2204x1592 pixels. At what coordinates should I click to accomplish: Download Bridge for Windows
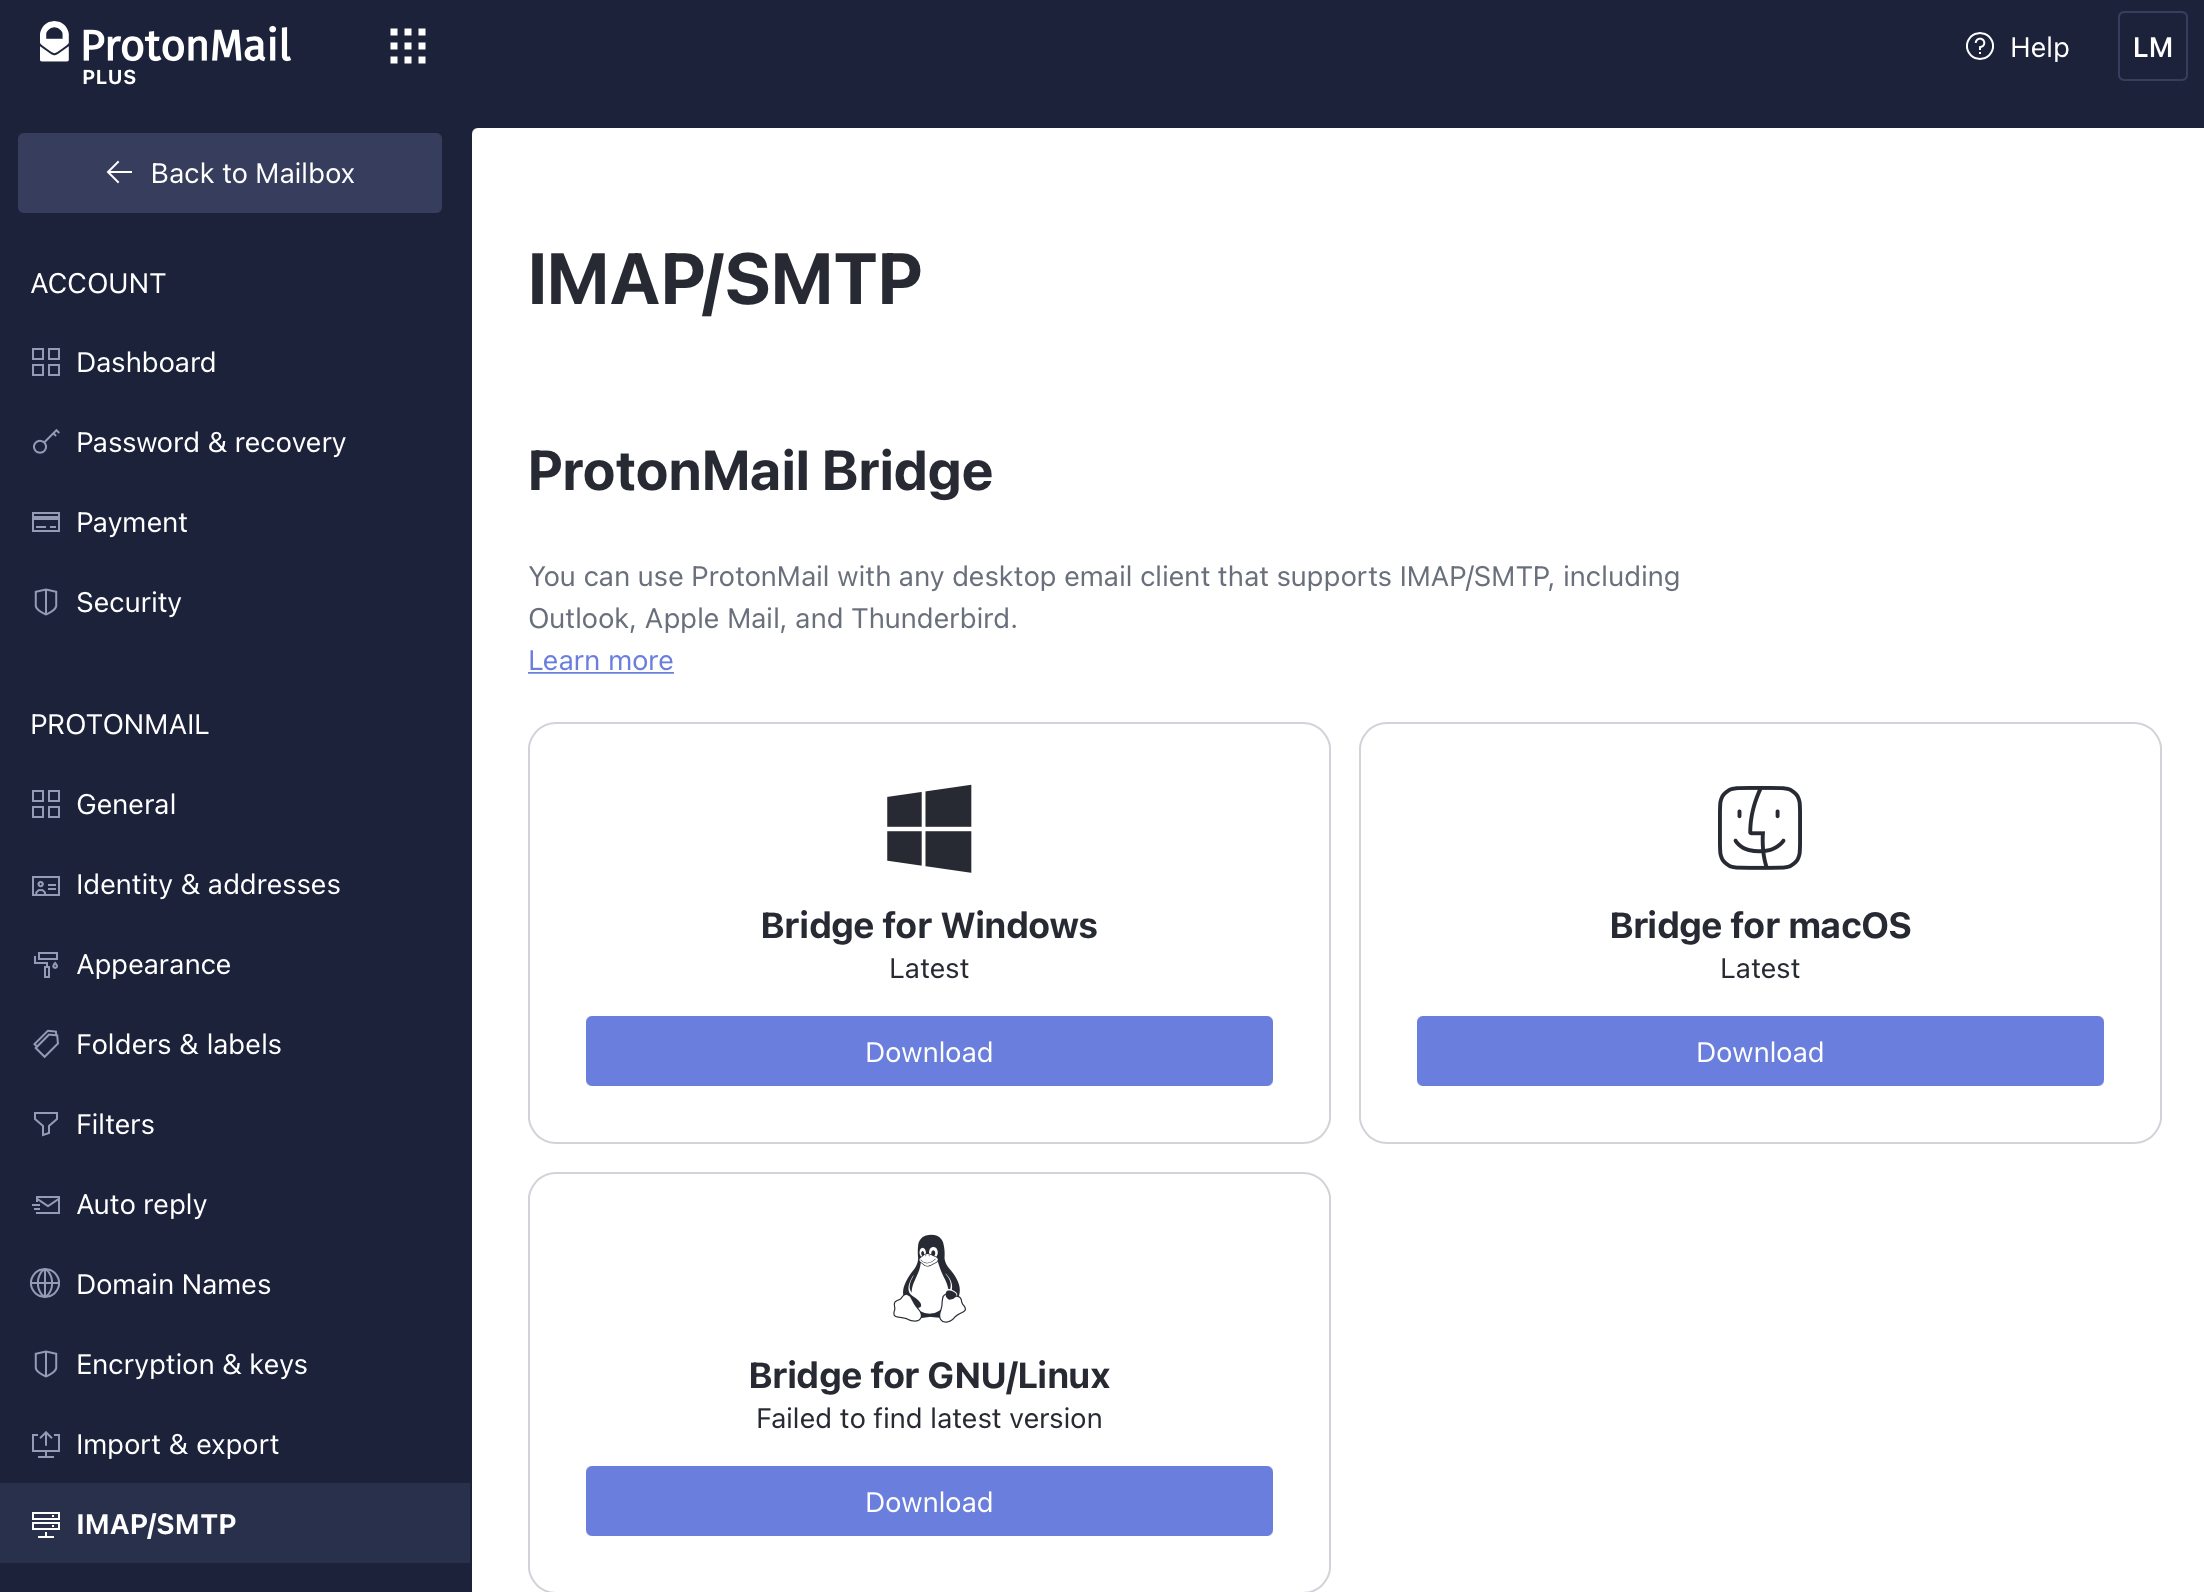click(x=929, y=1051)
